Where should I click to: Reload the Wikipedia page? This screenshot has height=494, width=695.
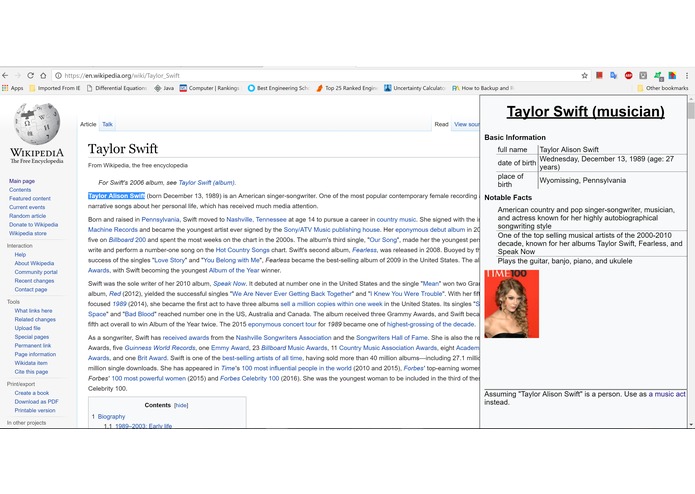(x=31, y=75)
